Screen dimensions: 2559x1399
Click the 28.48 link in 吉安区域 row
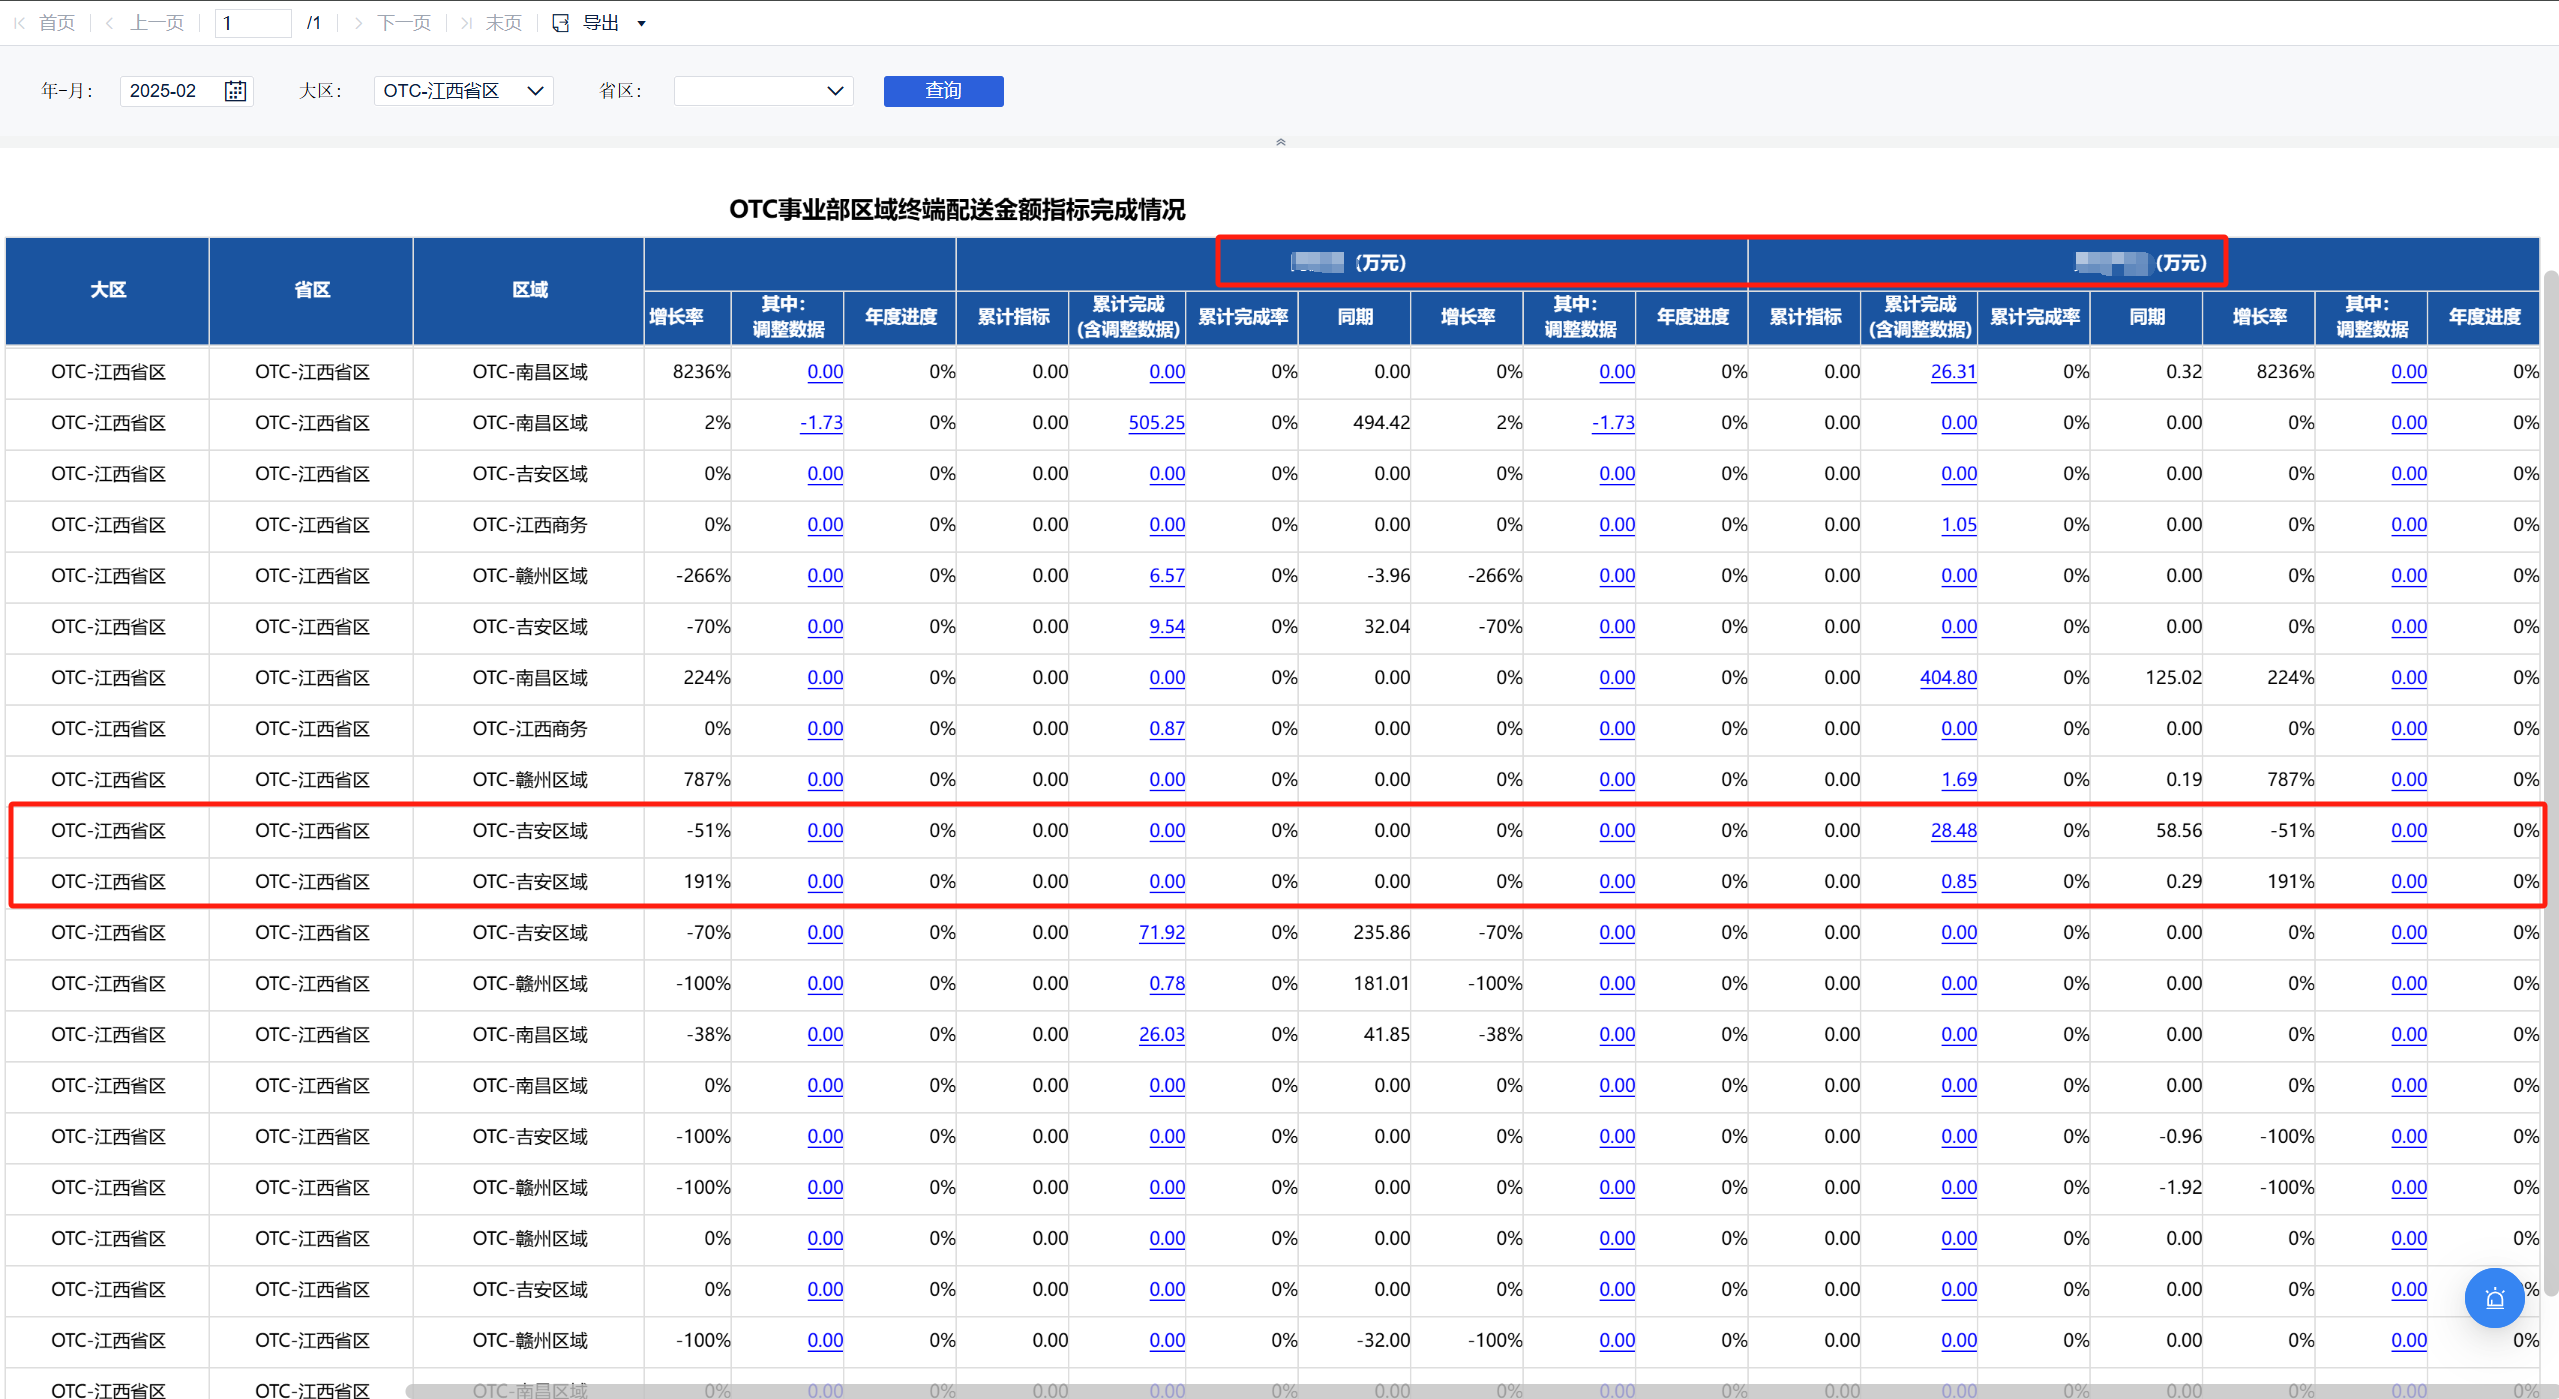point(1953,831)
